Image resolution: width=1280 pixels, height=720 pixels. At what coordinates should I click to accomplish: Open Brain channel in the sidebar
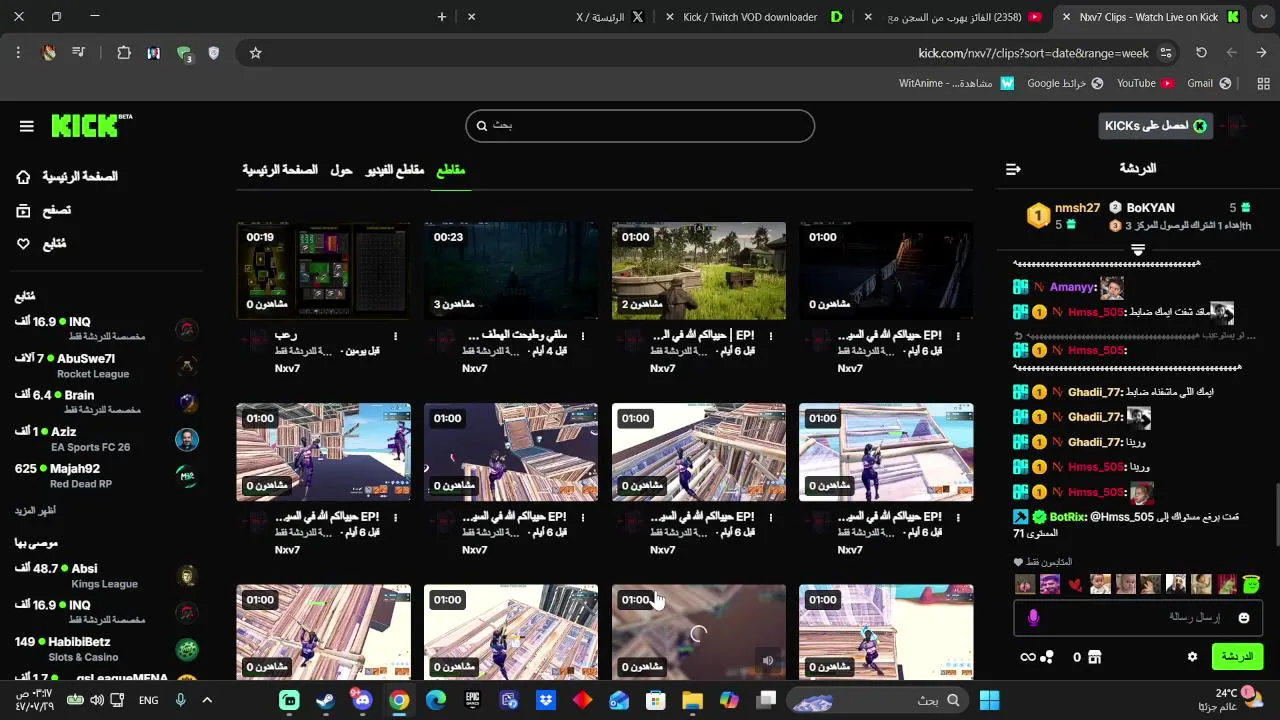pyautogui.click(x=106, y=402)
